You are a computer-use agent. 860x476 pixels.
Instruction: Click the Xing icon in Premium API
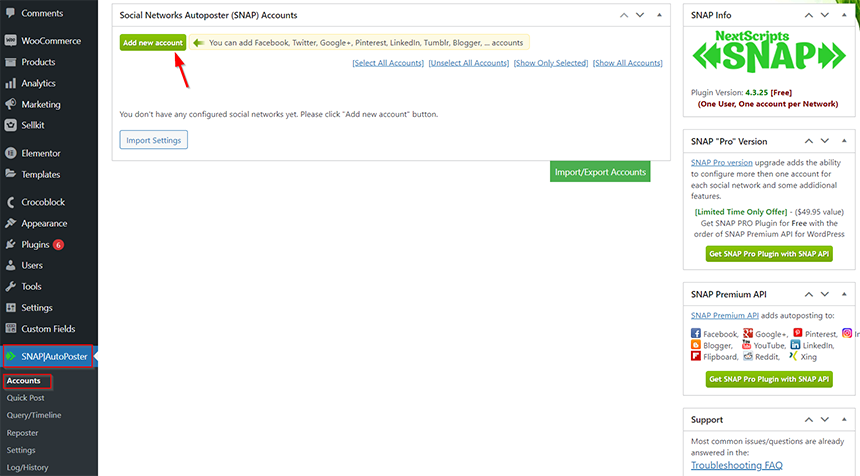click(x=793, y=356)
